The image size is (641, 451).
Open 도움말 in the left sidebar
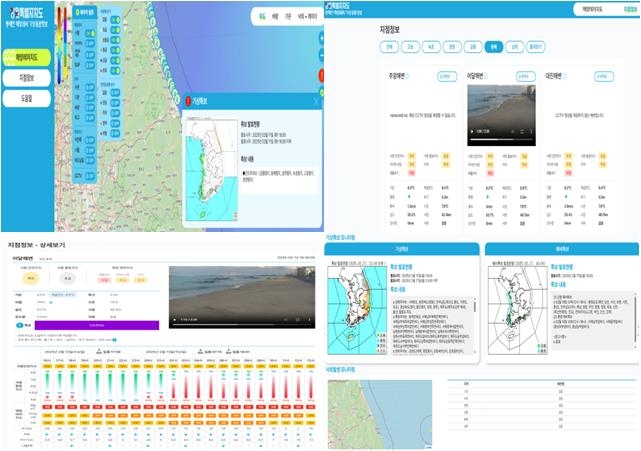tap(27, 98)
